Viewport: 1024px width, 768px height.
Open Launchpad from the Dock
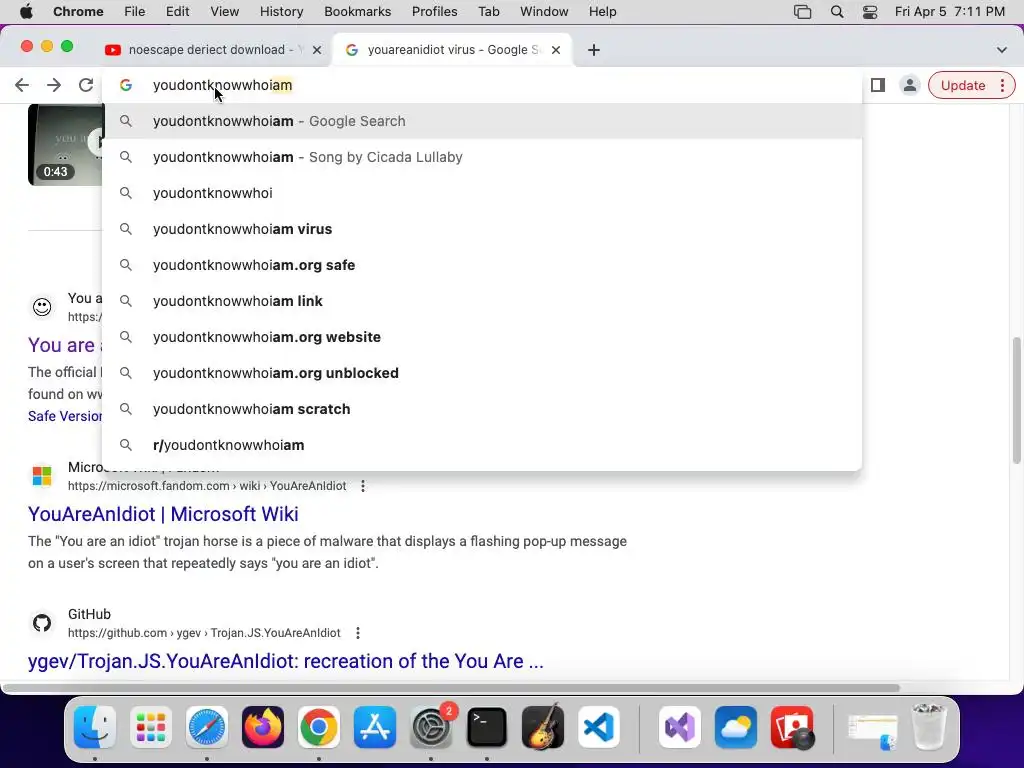pyautogui.click(x=151, y=727)
